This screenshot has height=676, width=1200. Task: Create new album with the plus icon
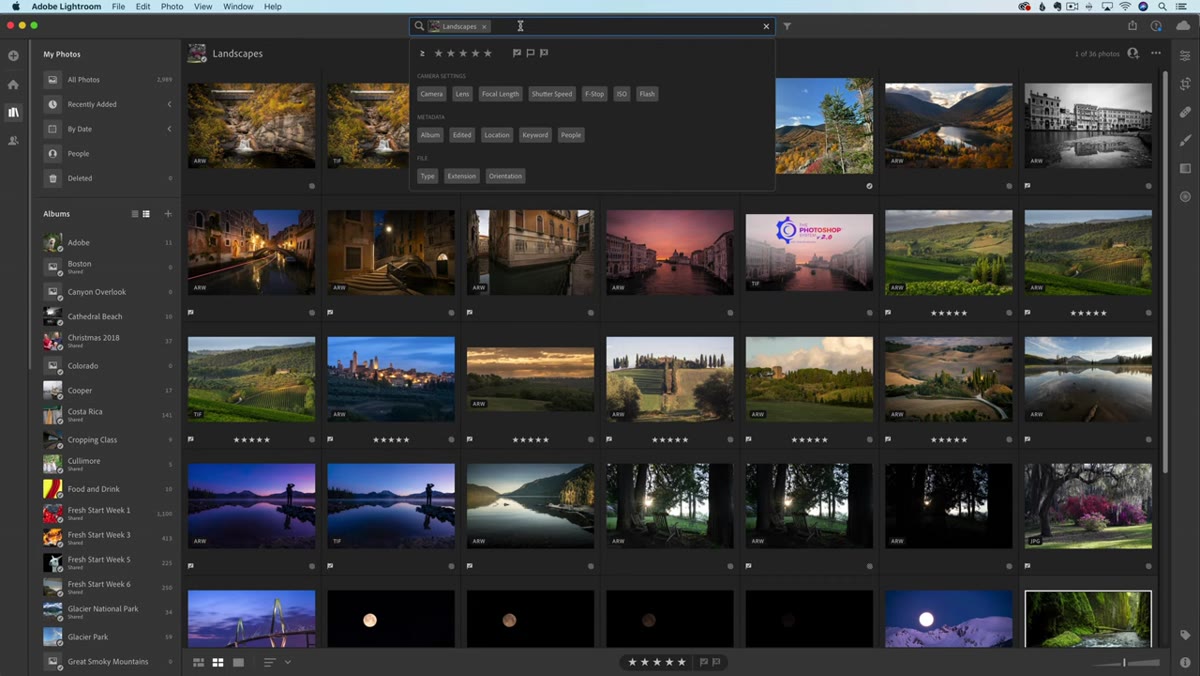[168, 214]
